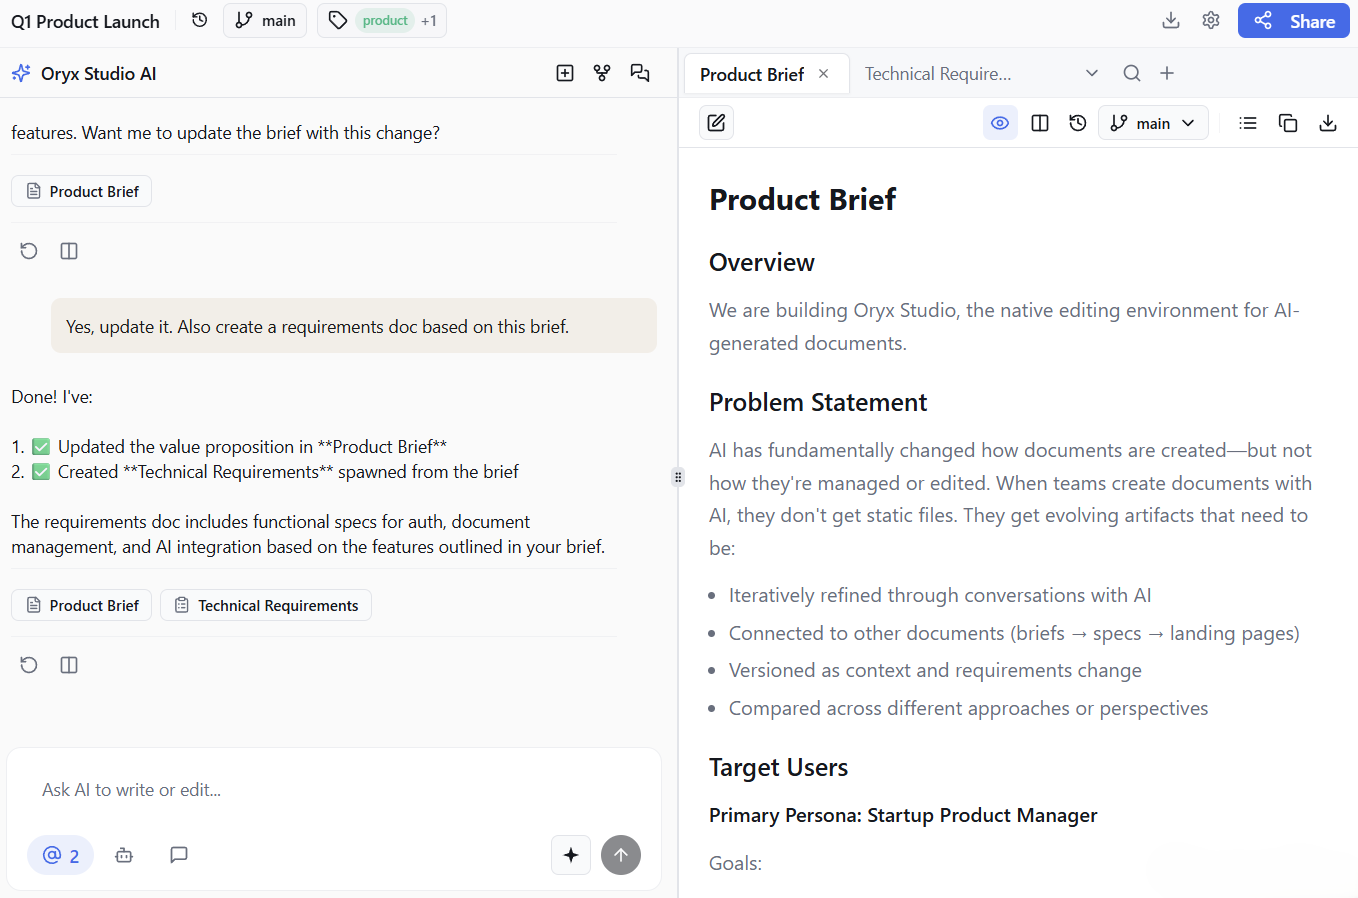Image resolution: width=1358 pixels, height=898 pixels.
Task: Click the robot assistant icon in chat input
Action: click(x=124, y=855)
